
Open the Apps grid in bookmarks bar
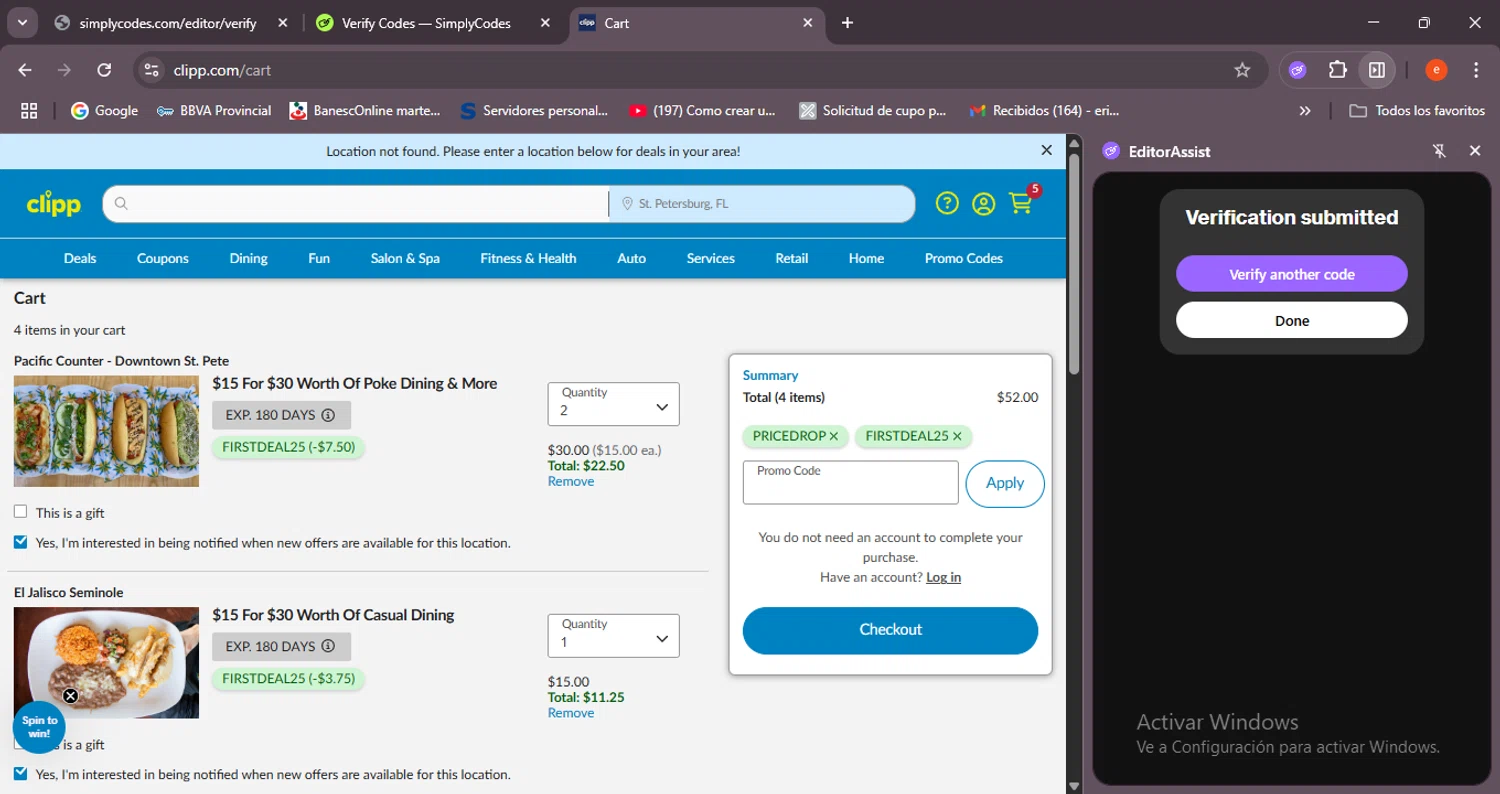(x=29, y=111)
